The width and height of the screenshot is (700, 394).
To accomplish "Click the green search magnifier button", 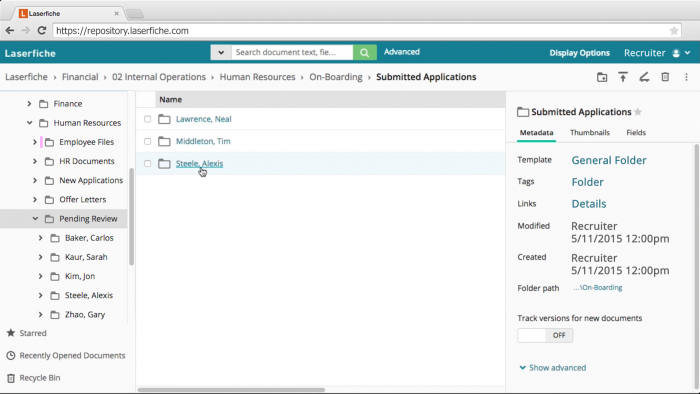I will pyautogui.click(x=364, y=52).
